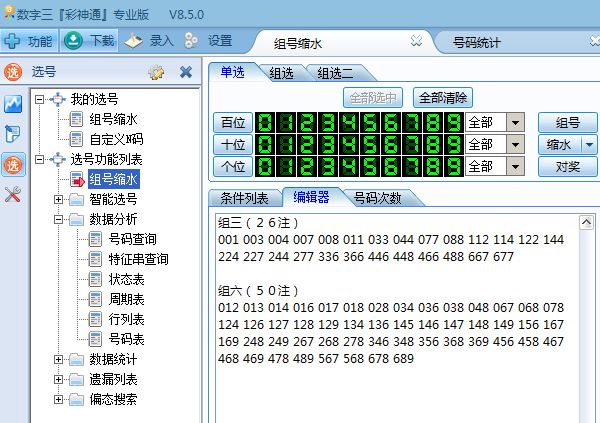This screenshot has width=600, height=423.
Task: Toggle digit 9 in 百位 row
Action: [x=454, y=123]
